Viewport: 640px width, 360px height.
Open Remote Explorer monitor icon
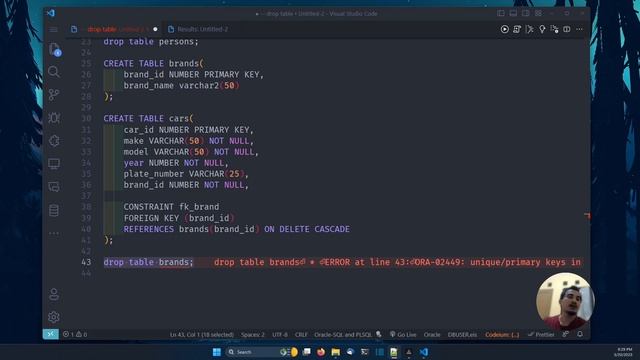(x=54, y=164)
